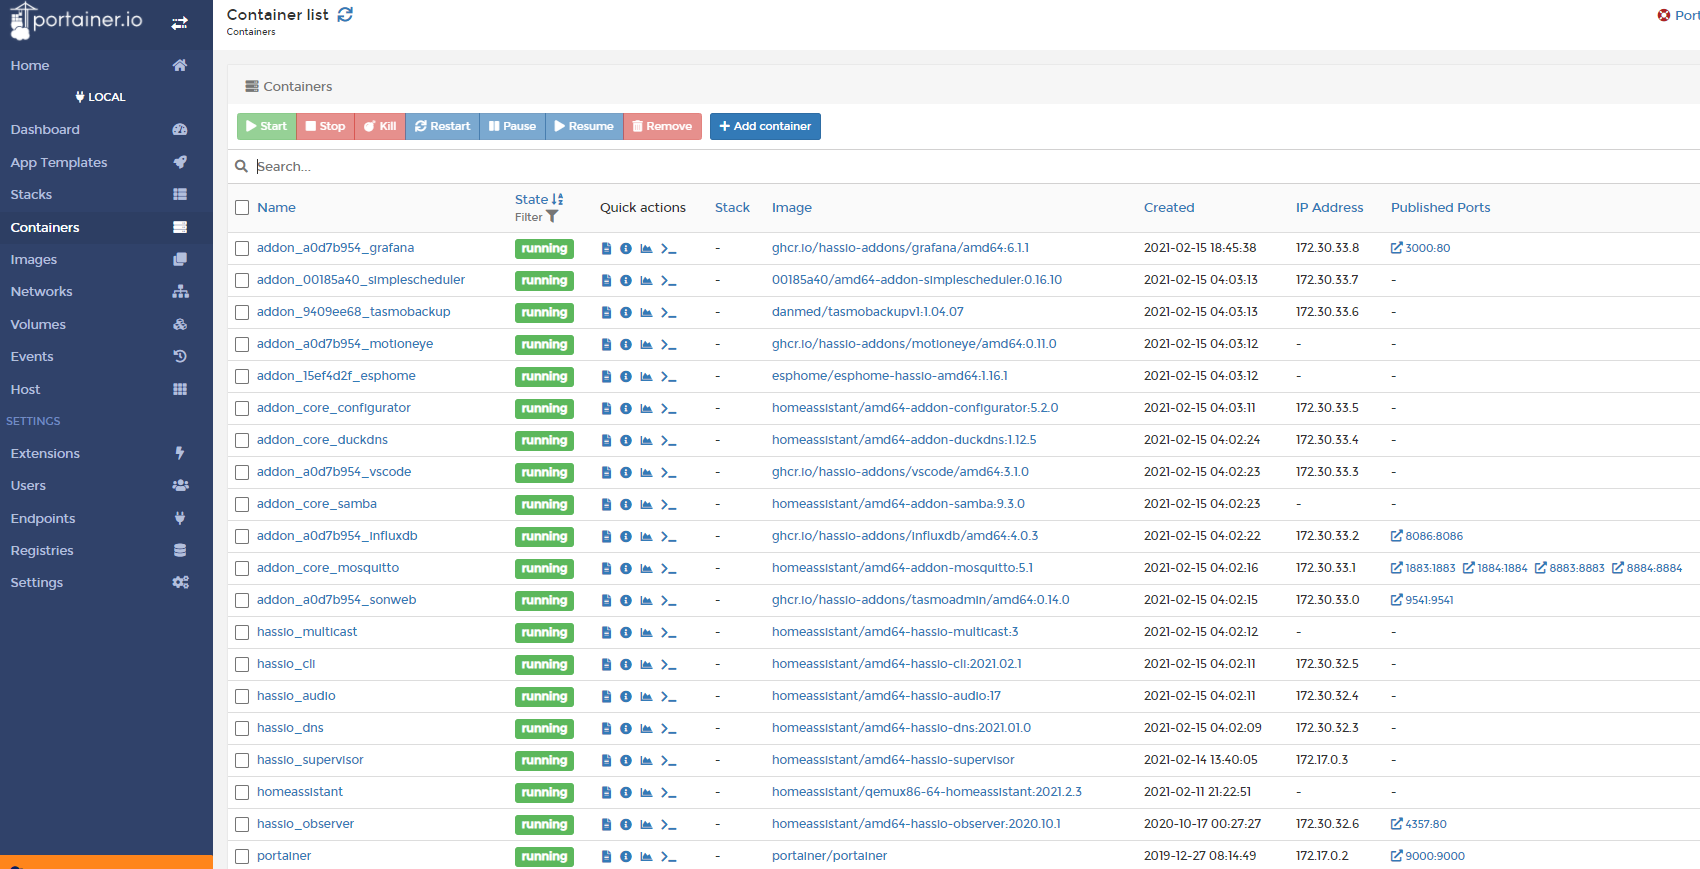
Task: Sort by Published Ports column
Action: (1440, 208)
